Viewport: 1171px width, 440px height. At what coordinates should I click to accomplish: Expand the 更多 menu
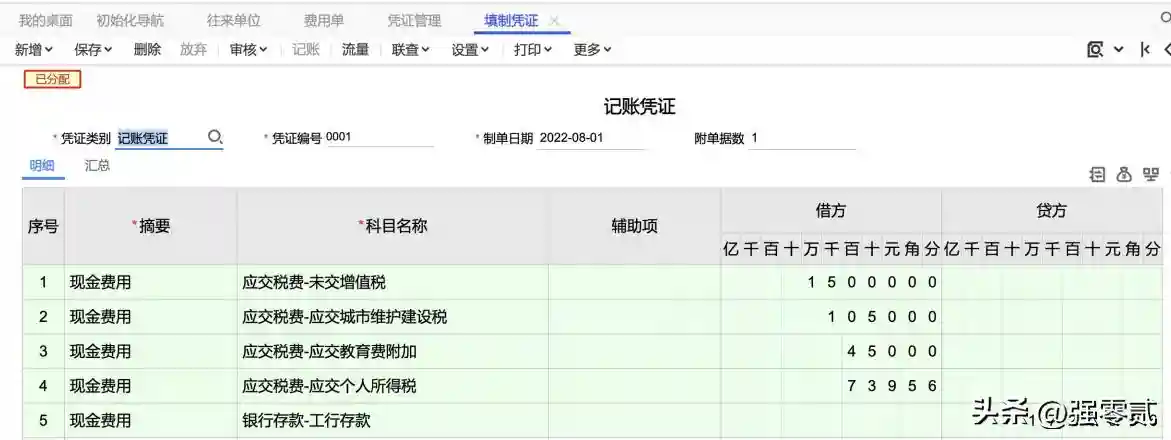592,49
